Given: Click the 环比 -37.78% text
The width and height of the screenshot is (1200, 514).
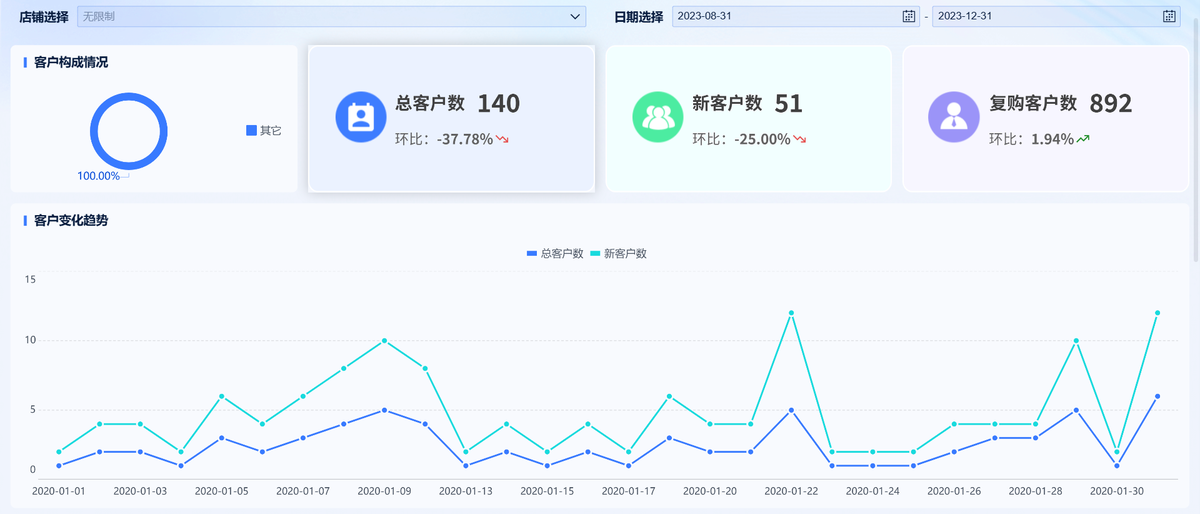Looking at the screenshot, I should (444, 139).
